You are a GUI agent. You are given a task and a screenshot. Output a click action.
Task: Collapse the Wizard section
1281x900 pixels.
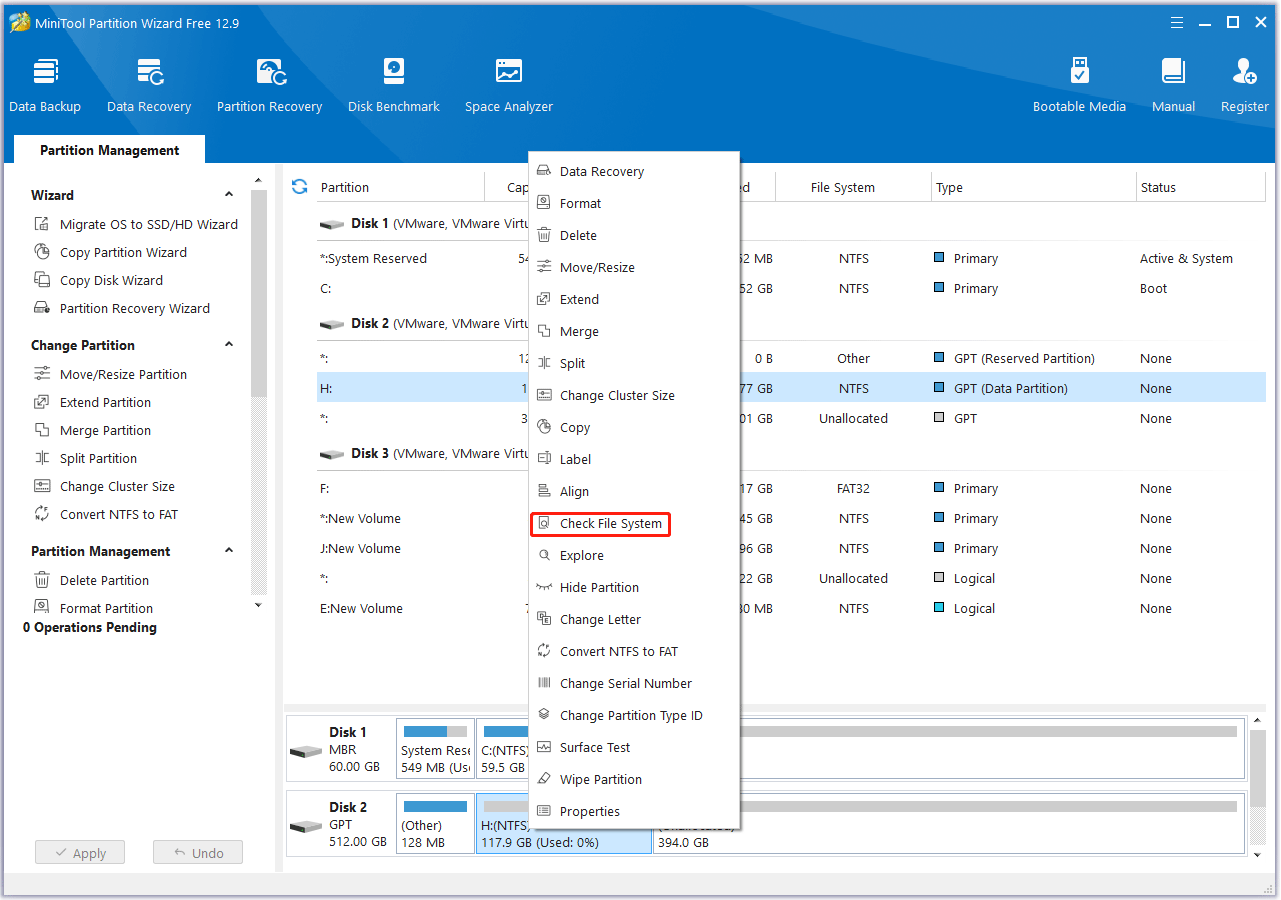[229, 195]
